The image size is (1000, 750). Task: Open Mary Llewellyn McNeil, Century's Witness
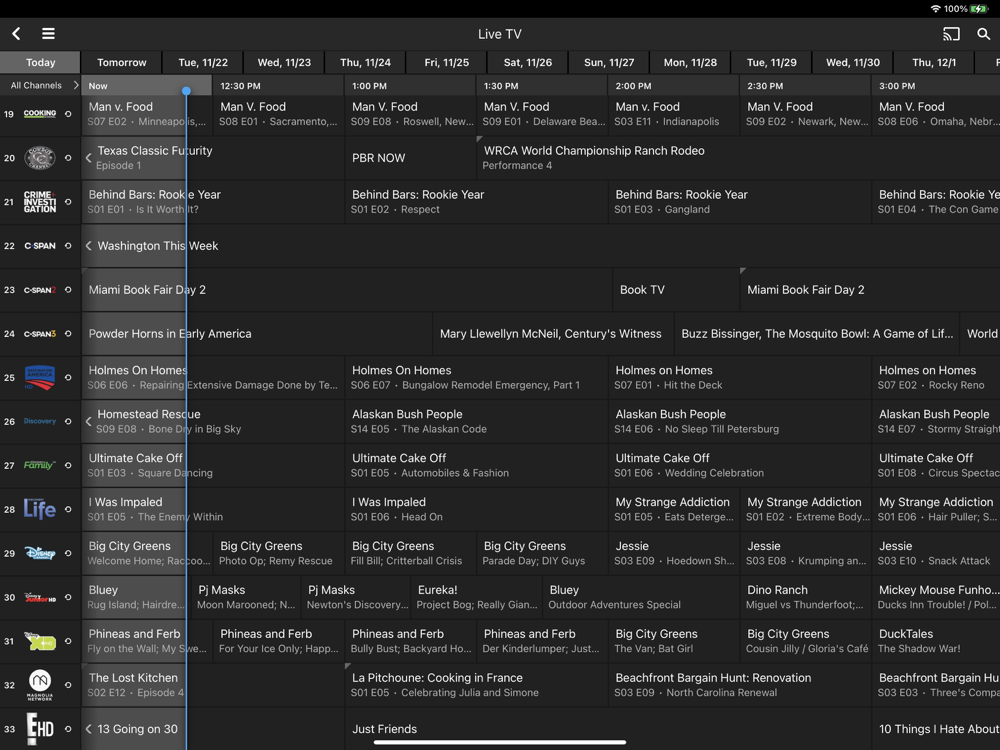point(552,334)
